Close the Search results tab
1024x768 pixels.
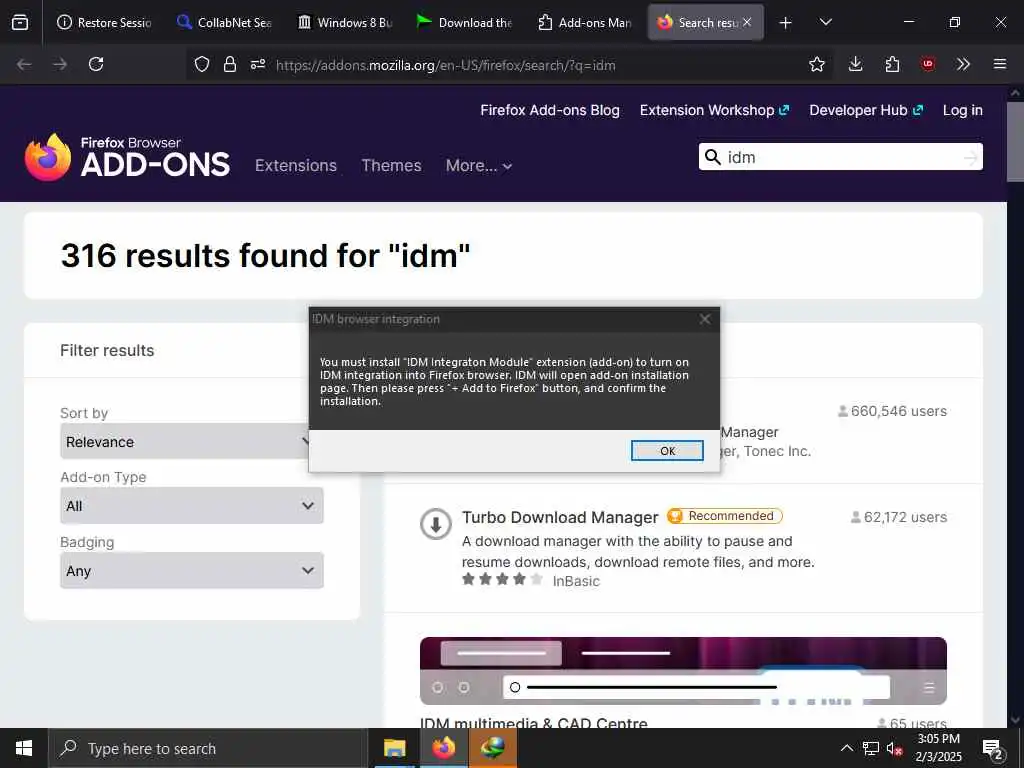tap(747, 22)
